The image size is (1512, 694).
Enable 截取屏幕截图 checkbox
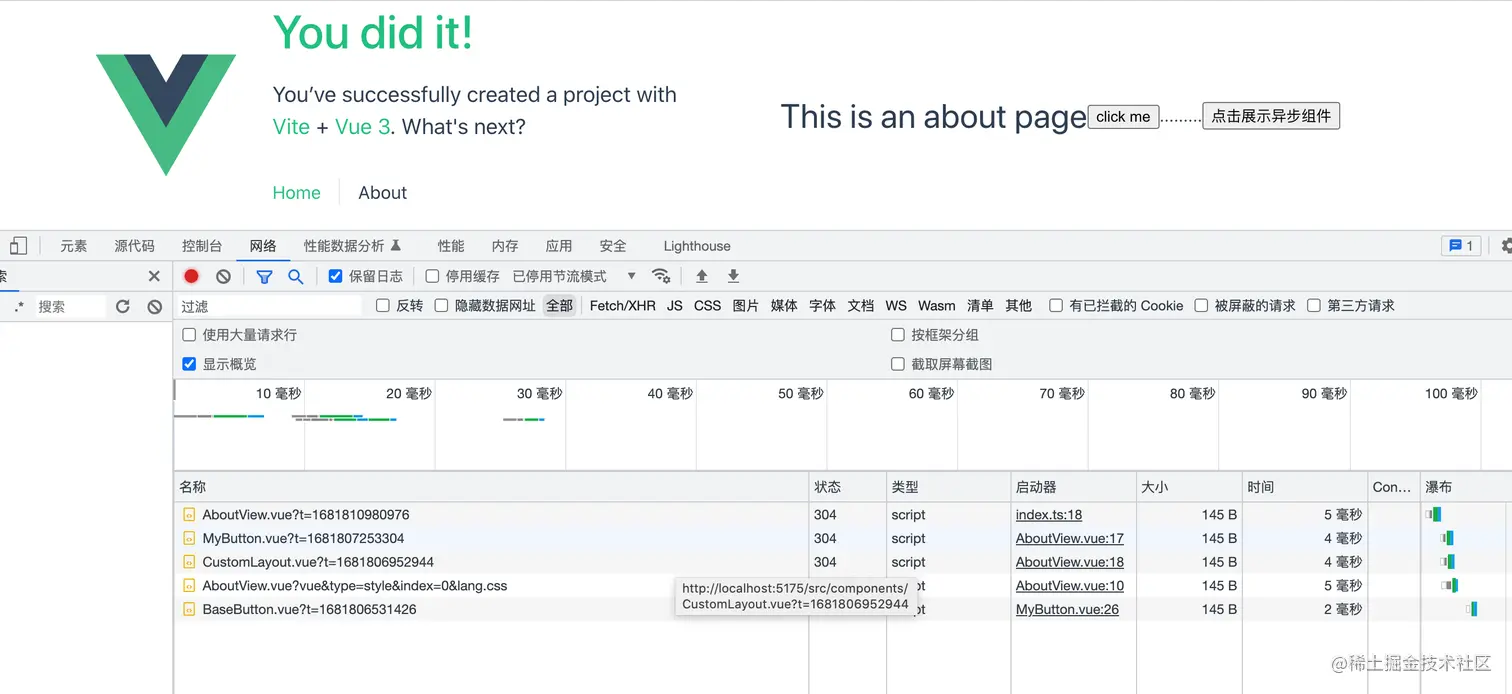tap(898, 364)
